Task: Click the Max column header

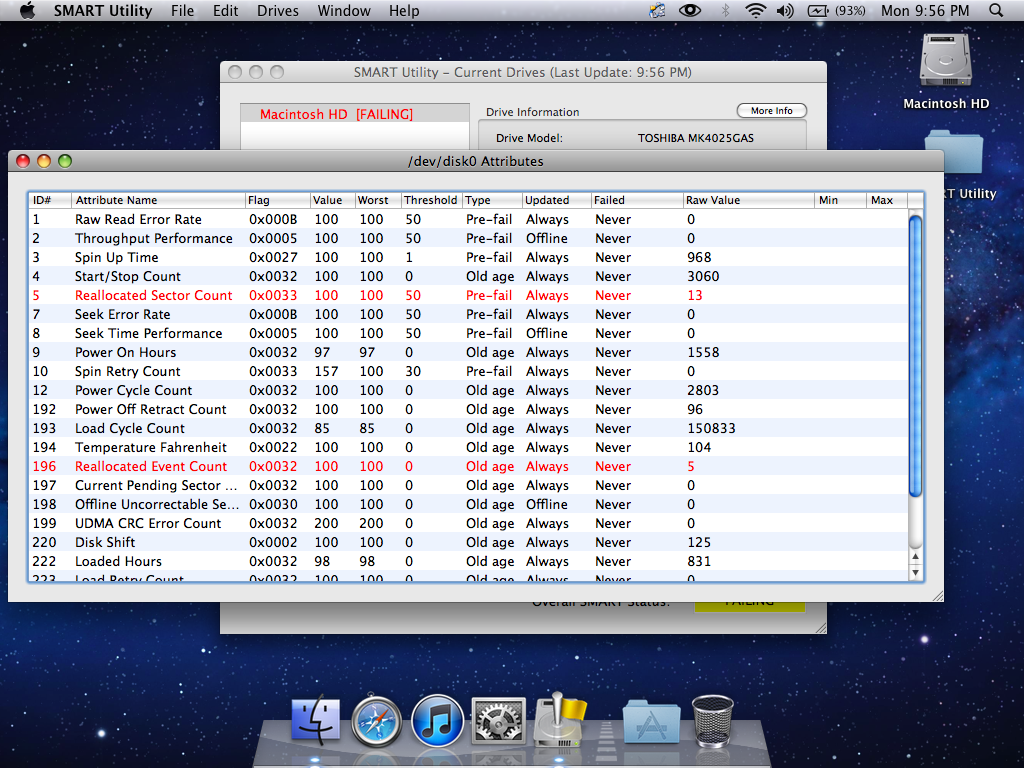Action: click(887, 200)
